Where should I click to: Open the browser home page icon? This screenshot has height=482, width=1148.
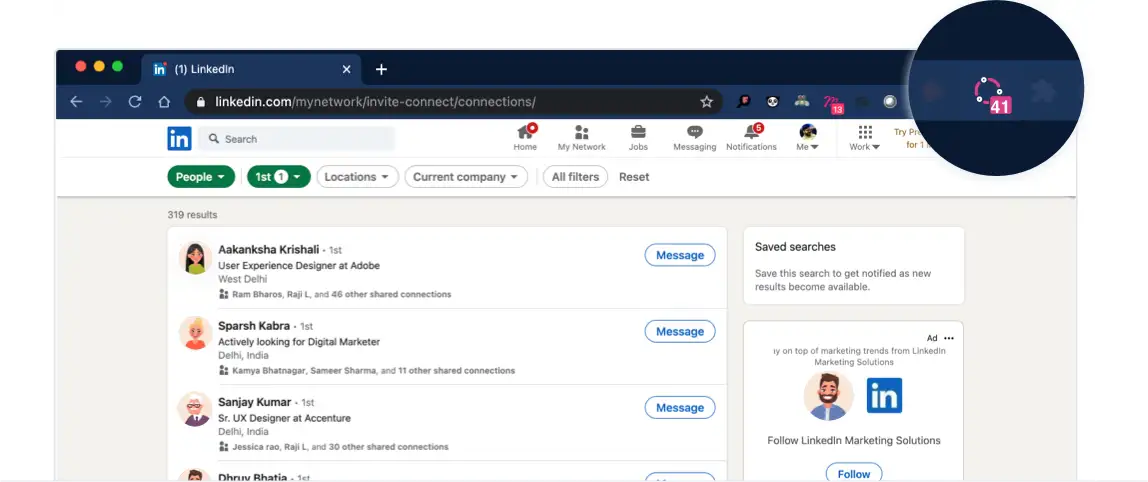(164, 102)
